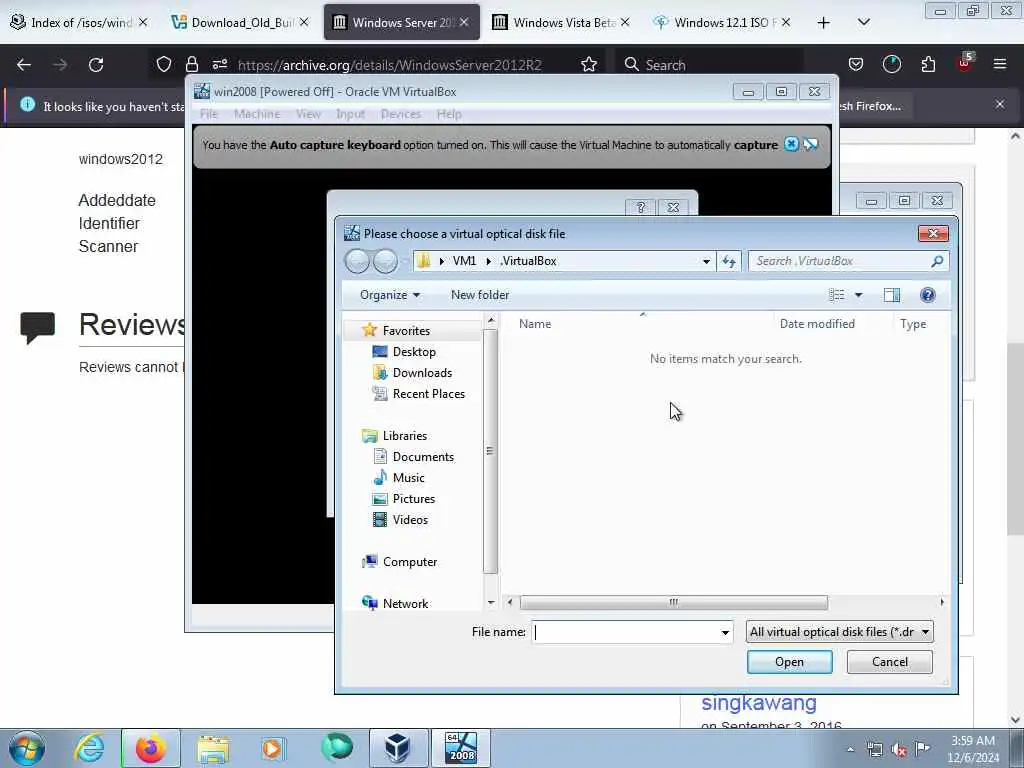Open the VirtualBox Machine menu

coord(257,114)
